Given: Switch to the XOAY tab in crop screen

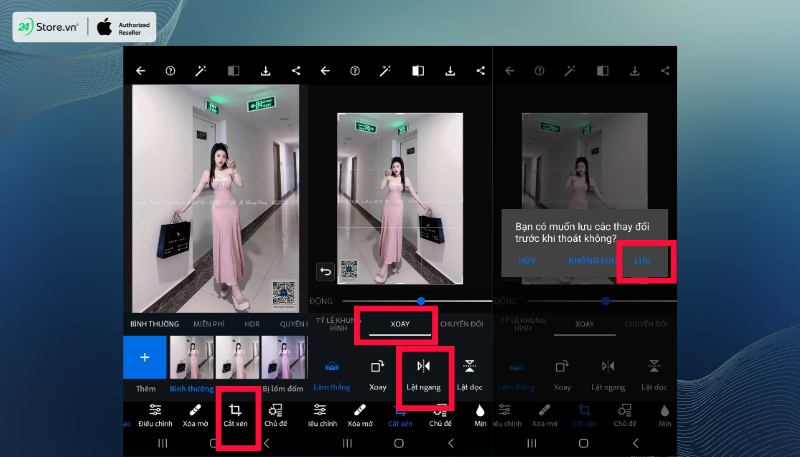Looking at the screenshot, I should point(400,324).
